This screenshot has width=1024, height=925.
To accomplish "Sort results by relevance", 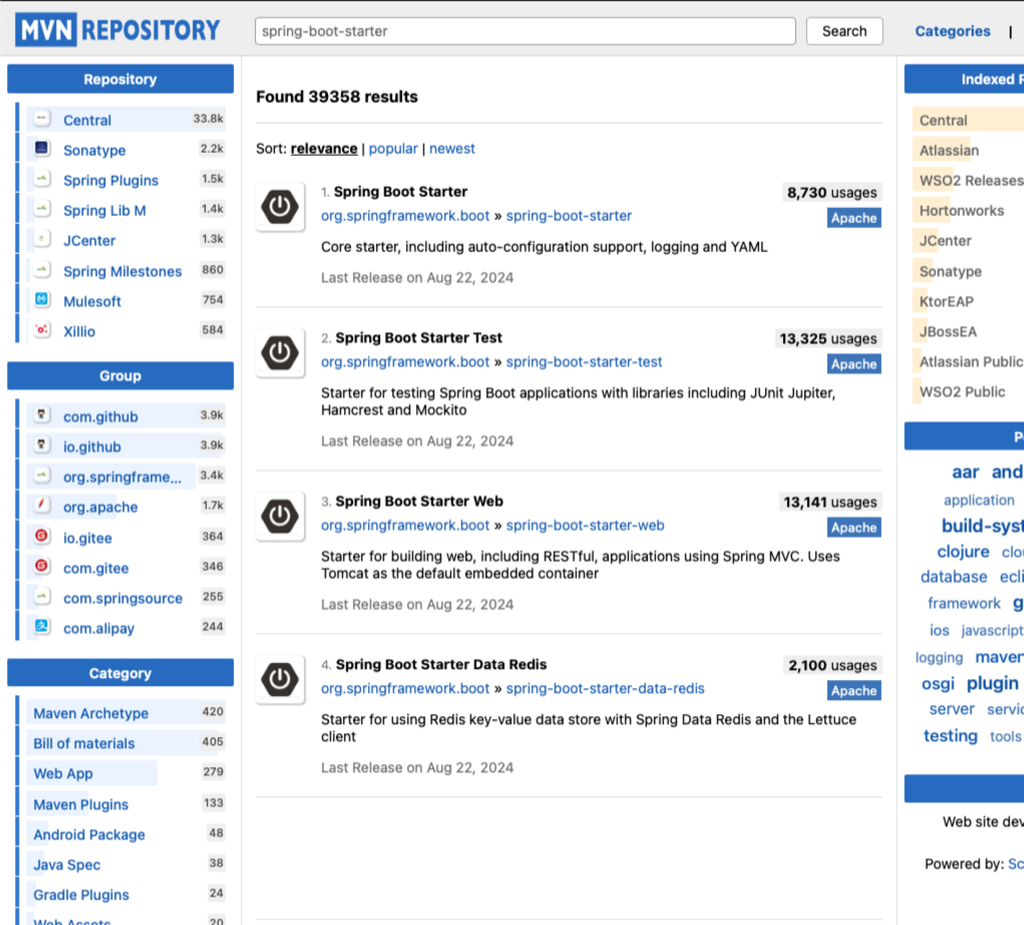I will coord(324,148).
